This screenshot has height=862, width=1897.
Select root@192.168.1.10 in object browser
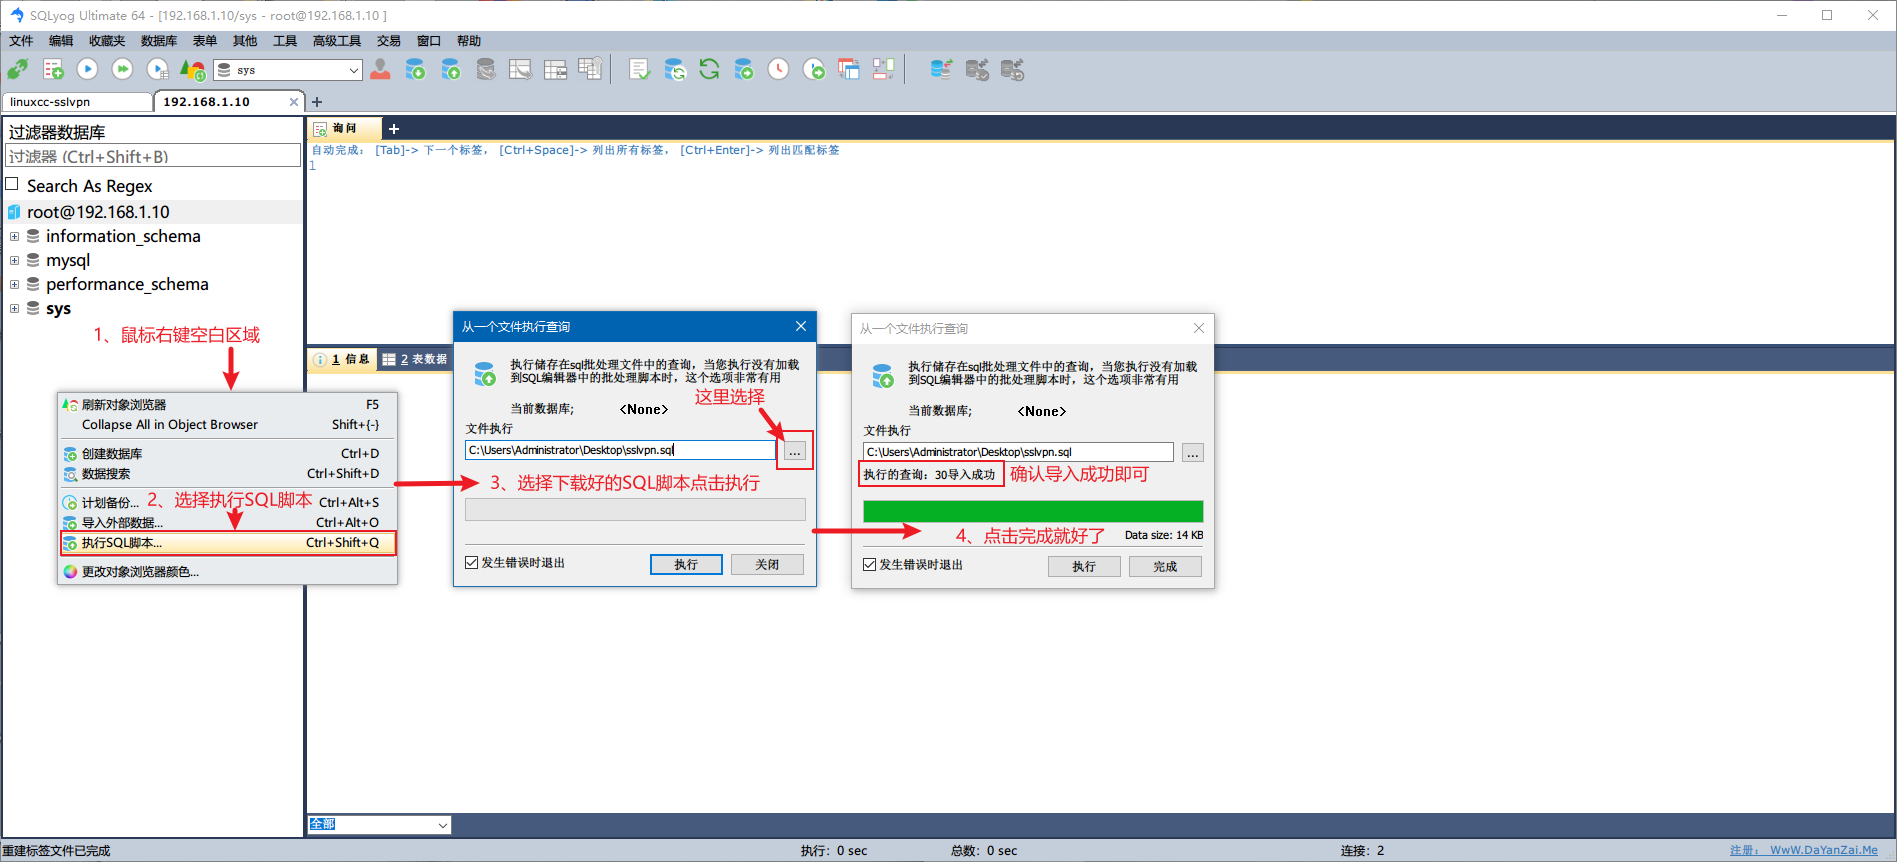(98, 212)
